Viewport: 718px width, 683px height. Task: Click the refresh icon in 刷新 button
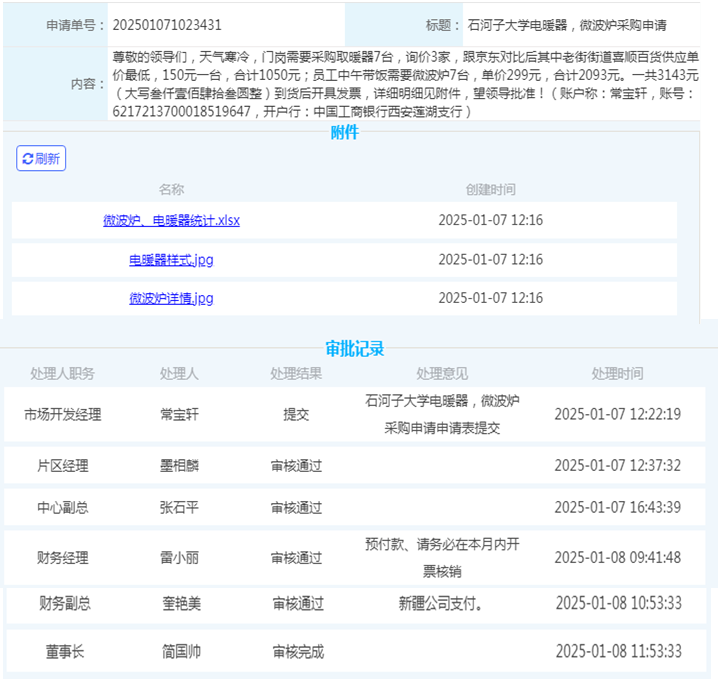click(27, 158)
